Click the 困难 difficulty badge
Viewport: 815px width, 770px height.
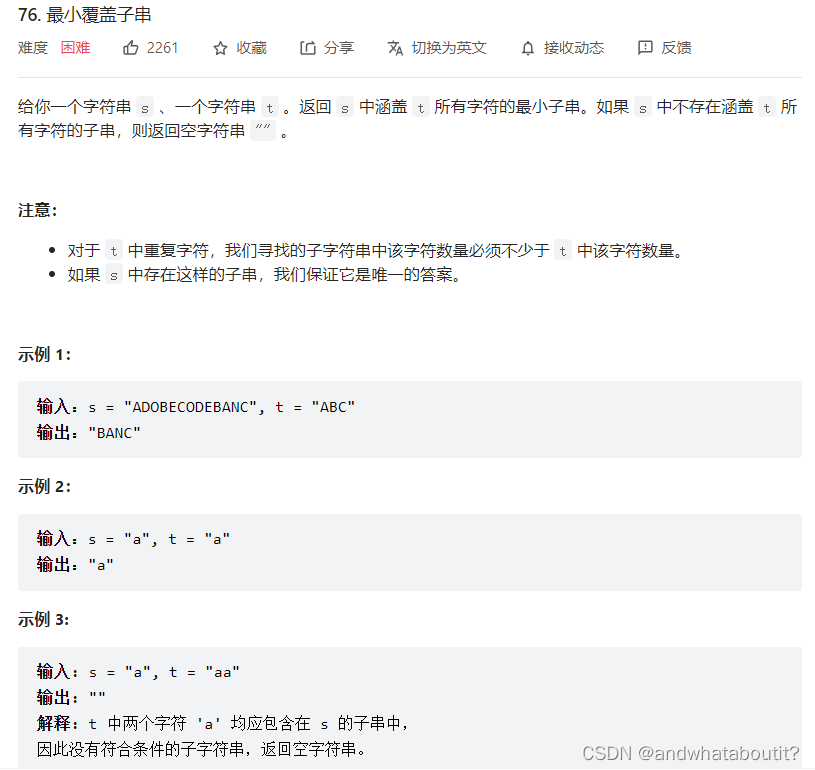click(76, 47)
